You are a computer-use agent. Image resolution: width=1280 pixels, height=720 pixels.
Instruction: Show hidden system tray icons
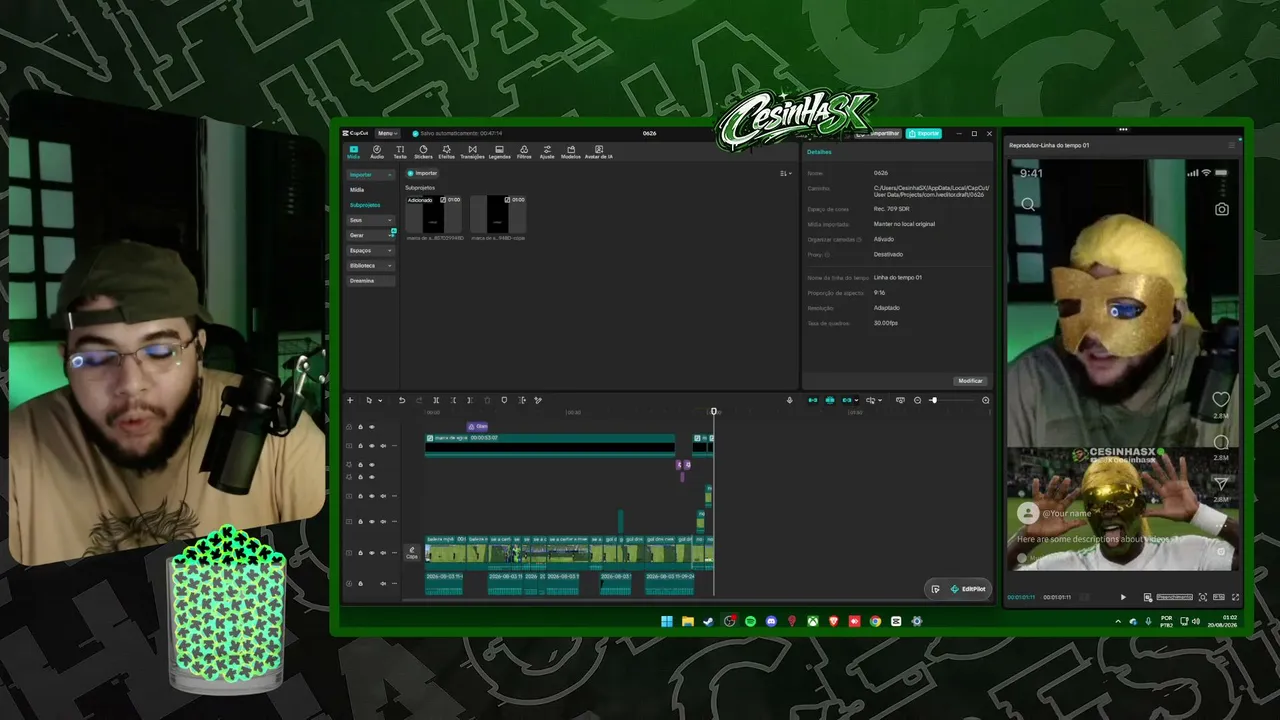1118,621
